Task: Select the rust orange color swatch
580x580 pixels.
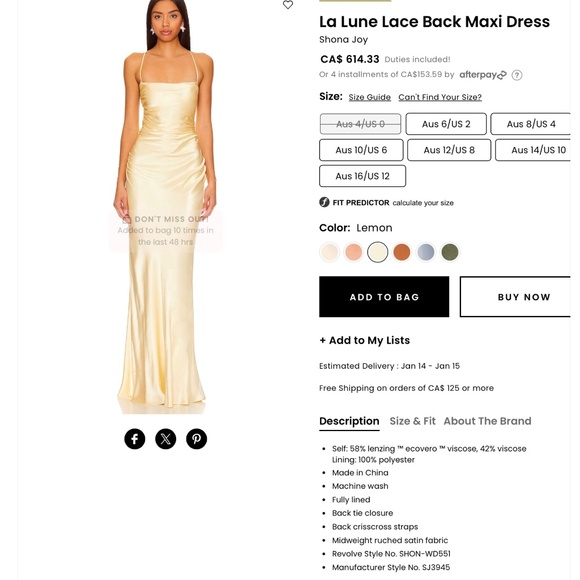Action: [402, 252]
